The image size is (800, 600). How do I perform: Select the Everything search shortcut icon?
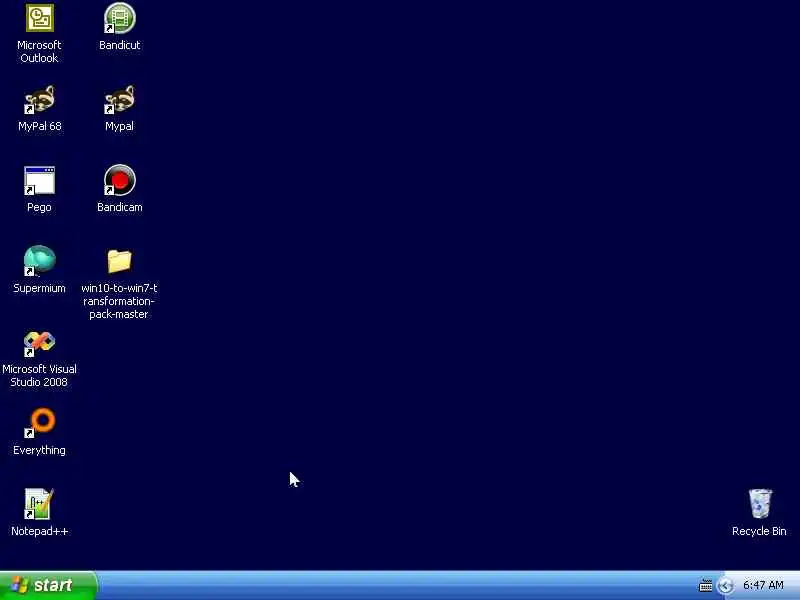39,423
